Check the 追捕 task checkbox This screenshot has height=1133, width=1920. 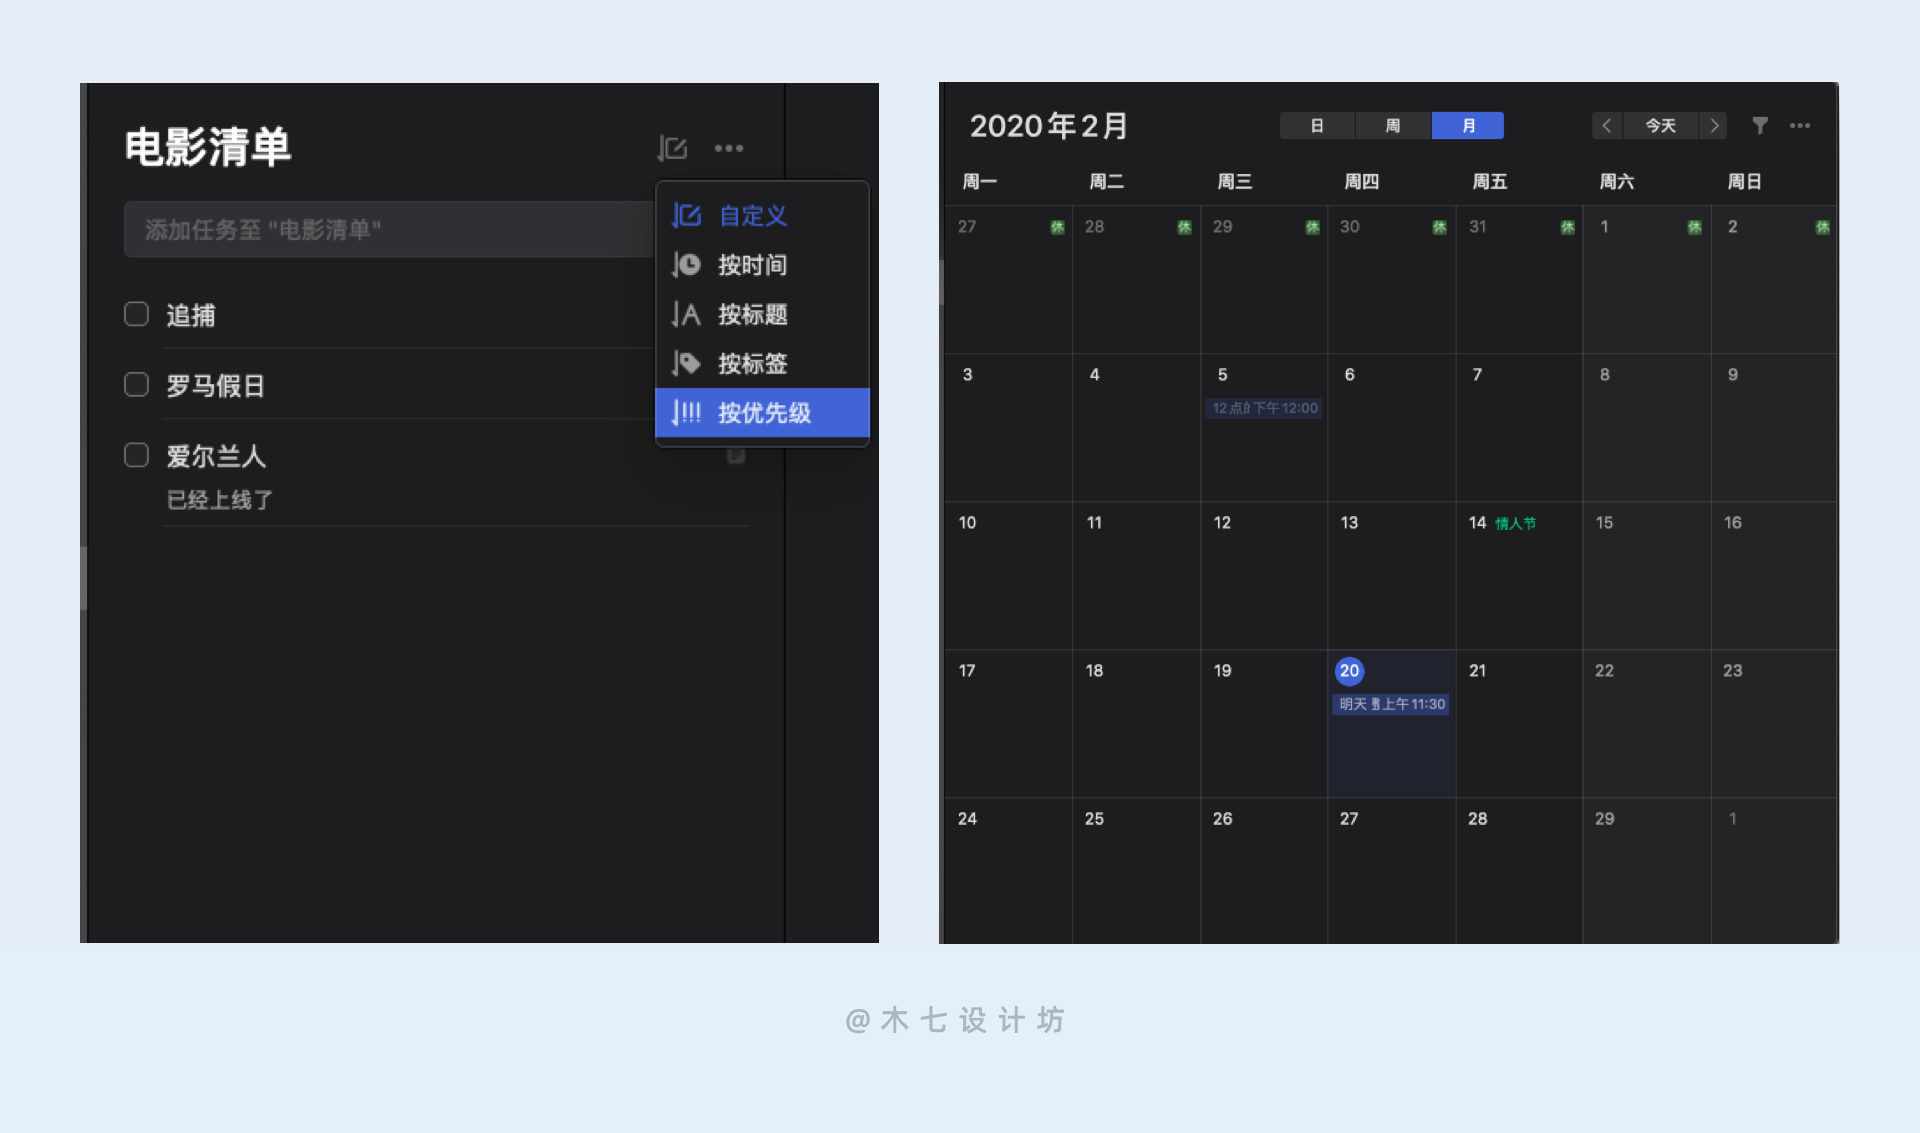click(137, 314)
